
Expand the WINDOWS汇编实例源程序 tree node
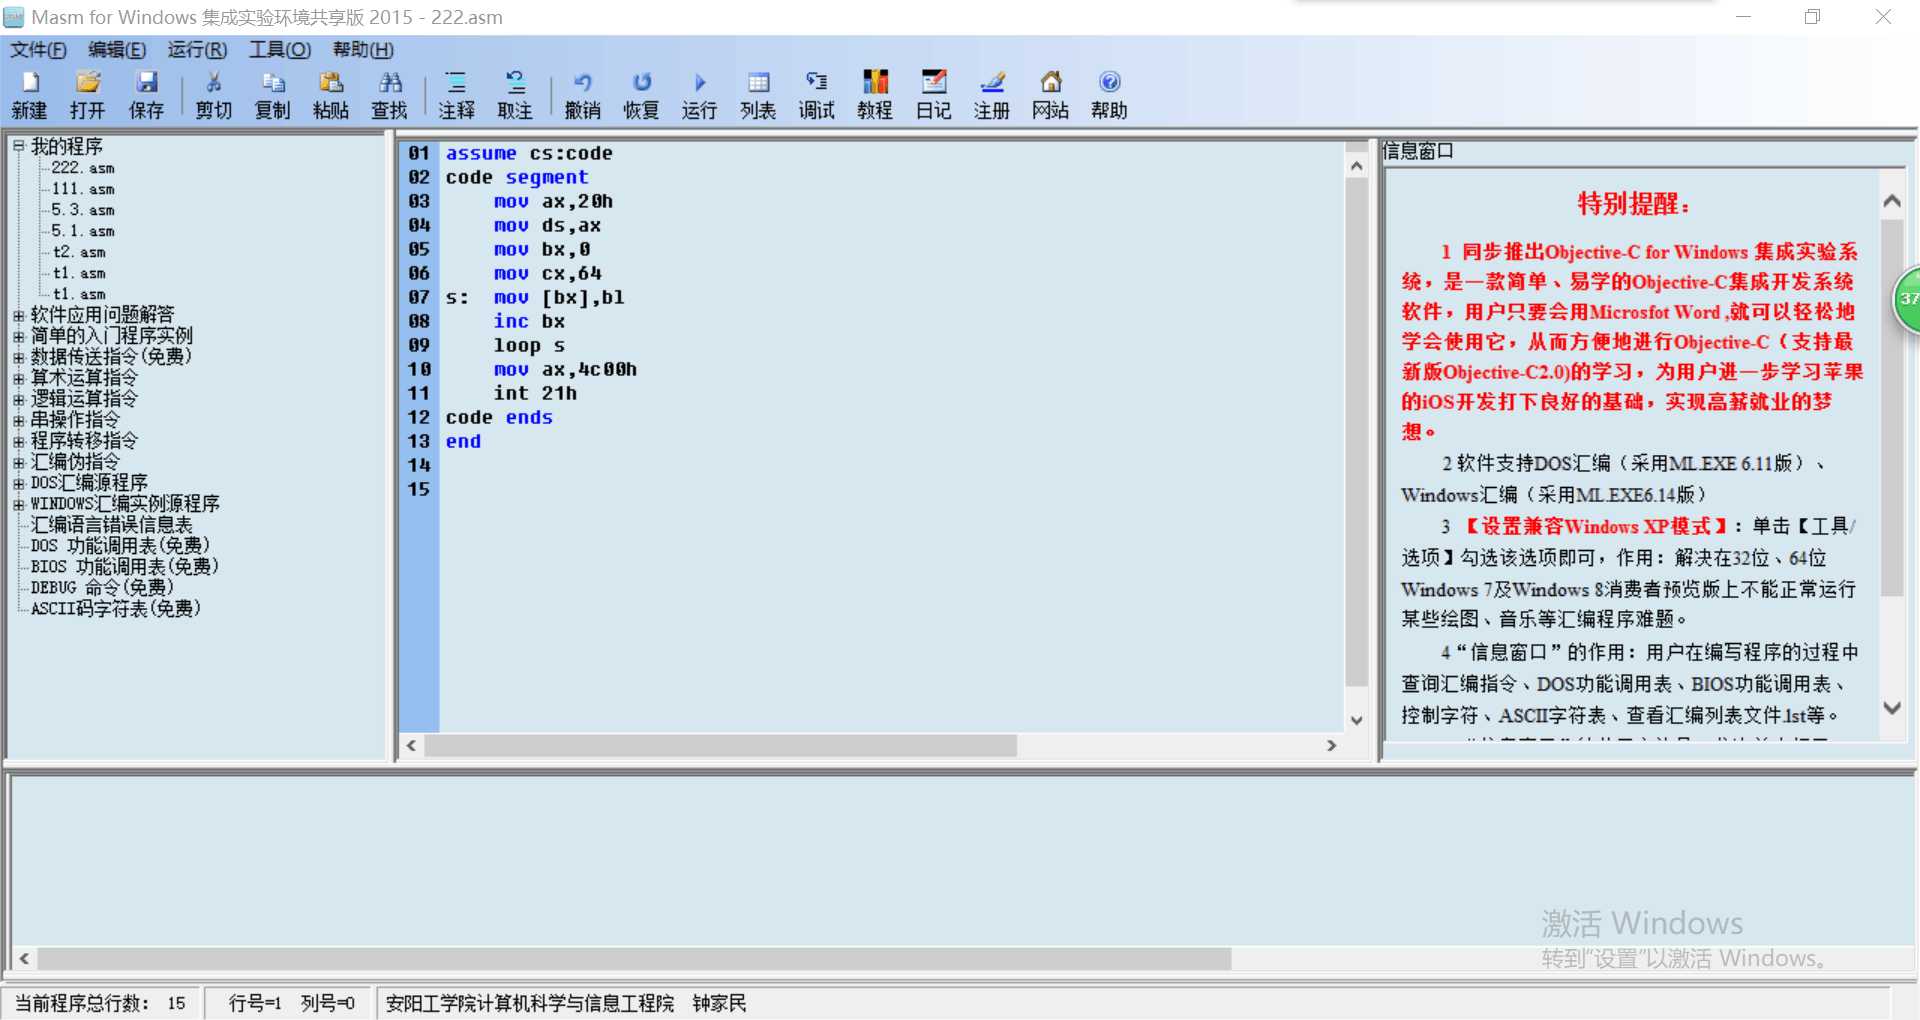[18, 504]
